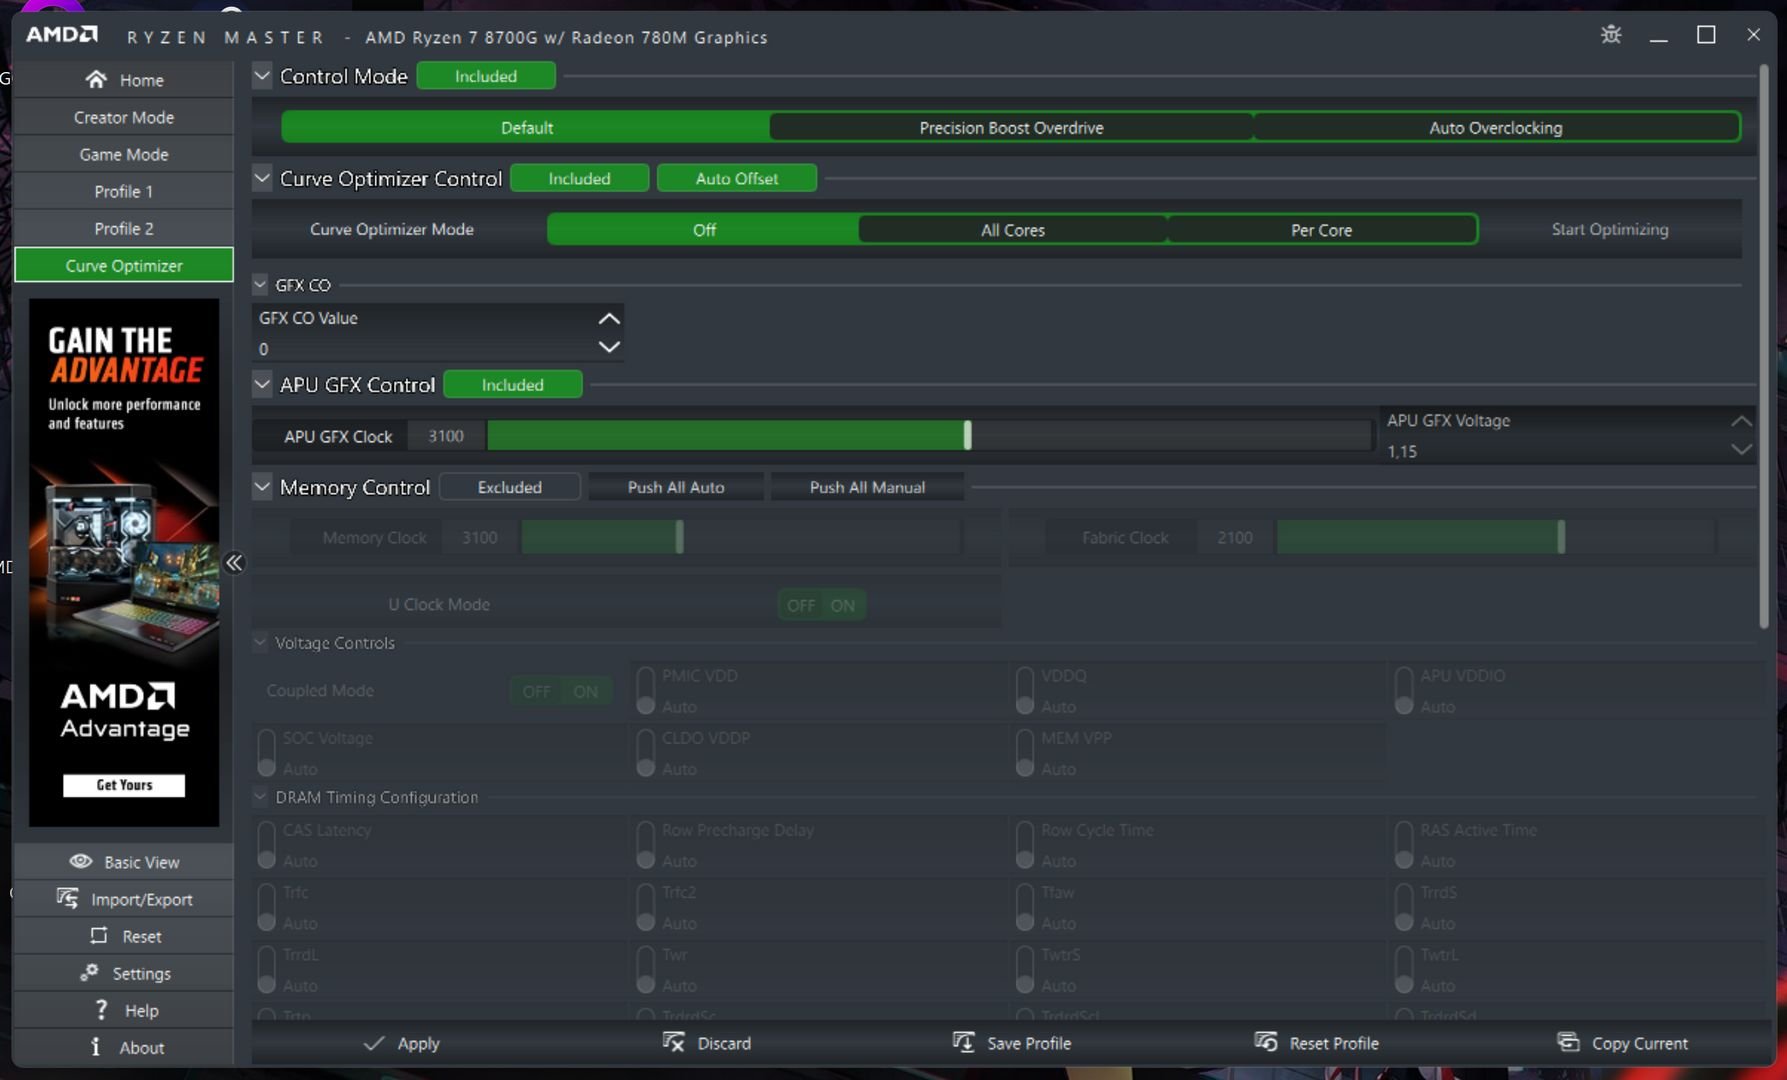Toggle U Clock Mode OFF/ON switch
1787x1080 pixels.
pos(821,605)
